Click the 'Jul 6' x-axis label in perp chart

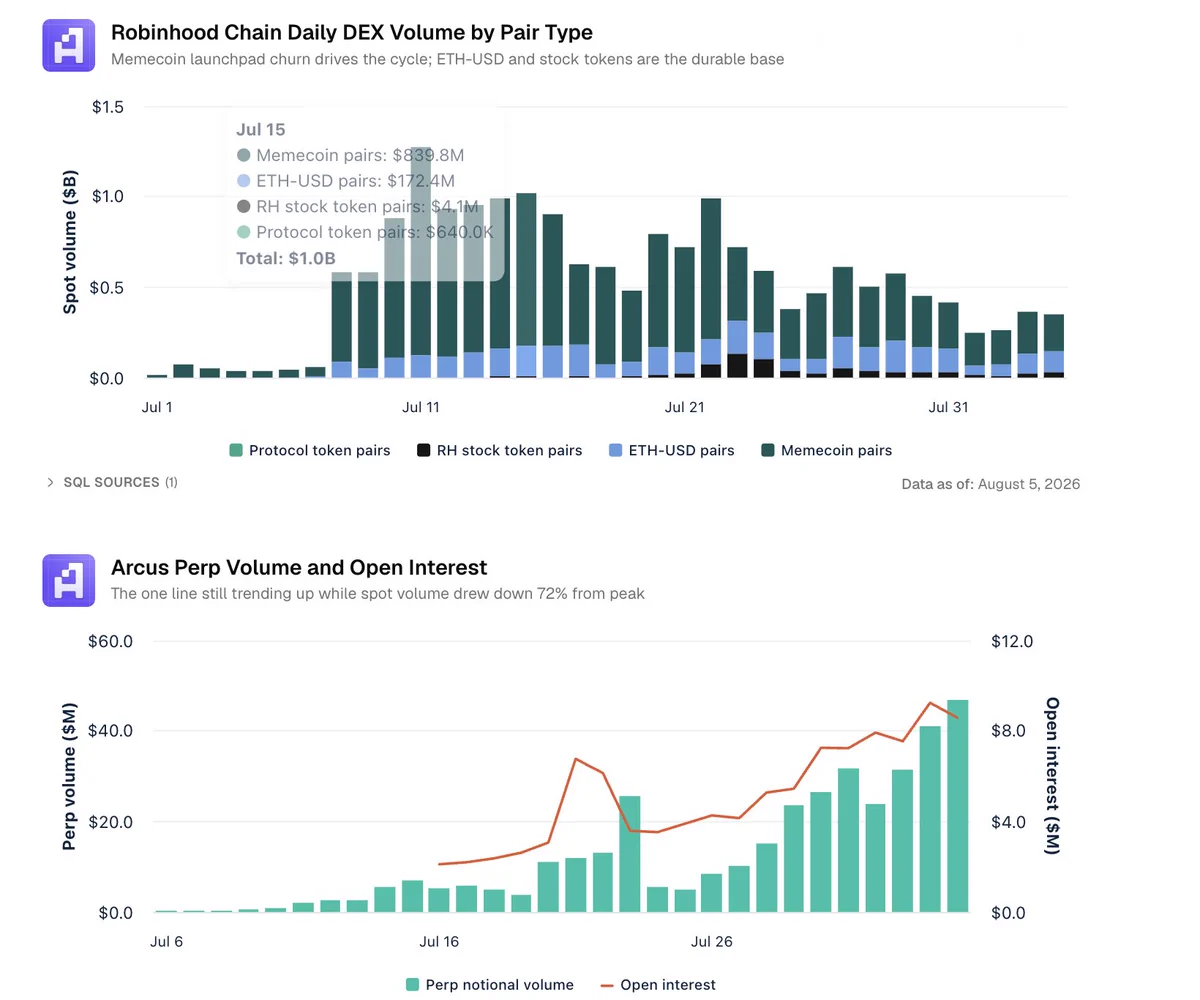167,941
